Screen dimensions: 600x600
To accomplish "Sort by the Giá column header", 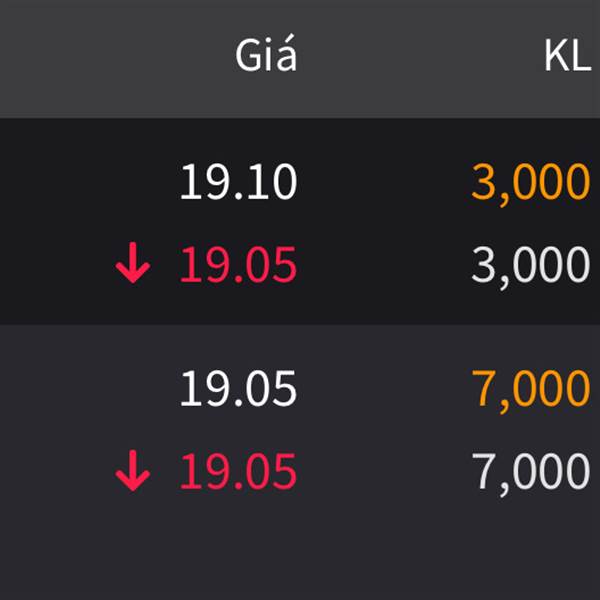I will tap(266, 54).
